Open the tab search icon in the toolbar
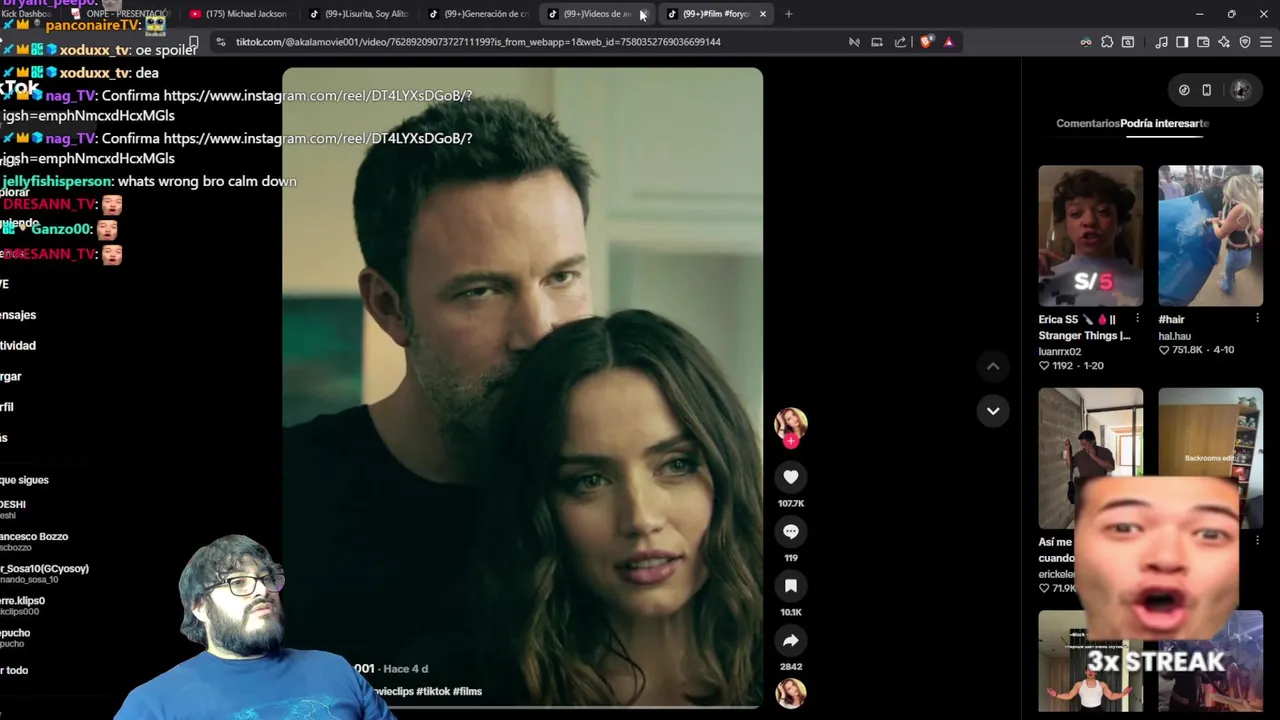The image size is (1280, 720). click(x=1128, y=42)
